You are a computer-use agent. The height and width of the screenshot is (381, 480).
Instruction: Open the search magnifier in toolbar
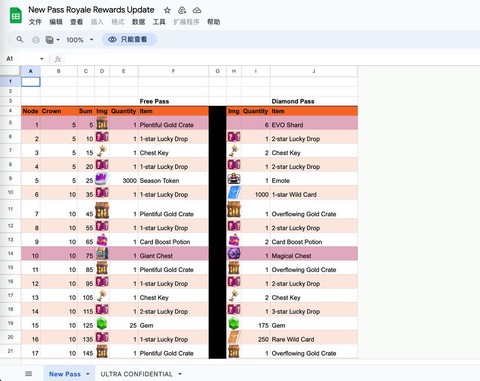point(20,40)
